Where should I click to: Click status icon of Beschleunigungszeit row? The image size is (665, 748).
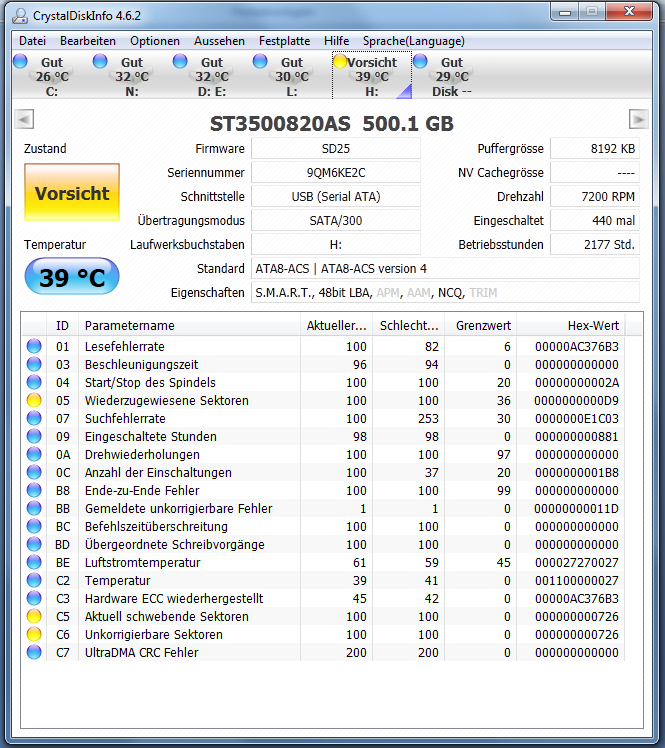point(34,364)
